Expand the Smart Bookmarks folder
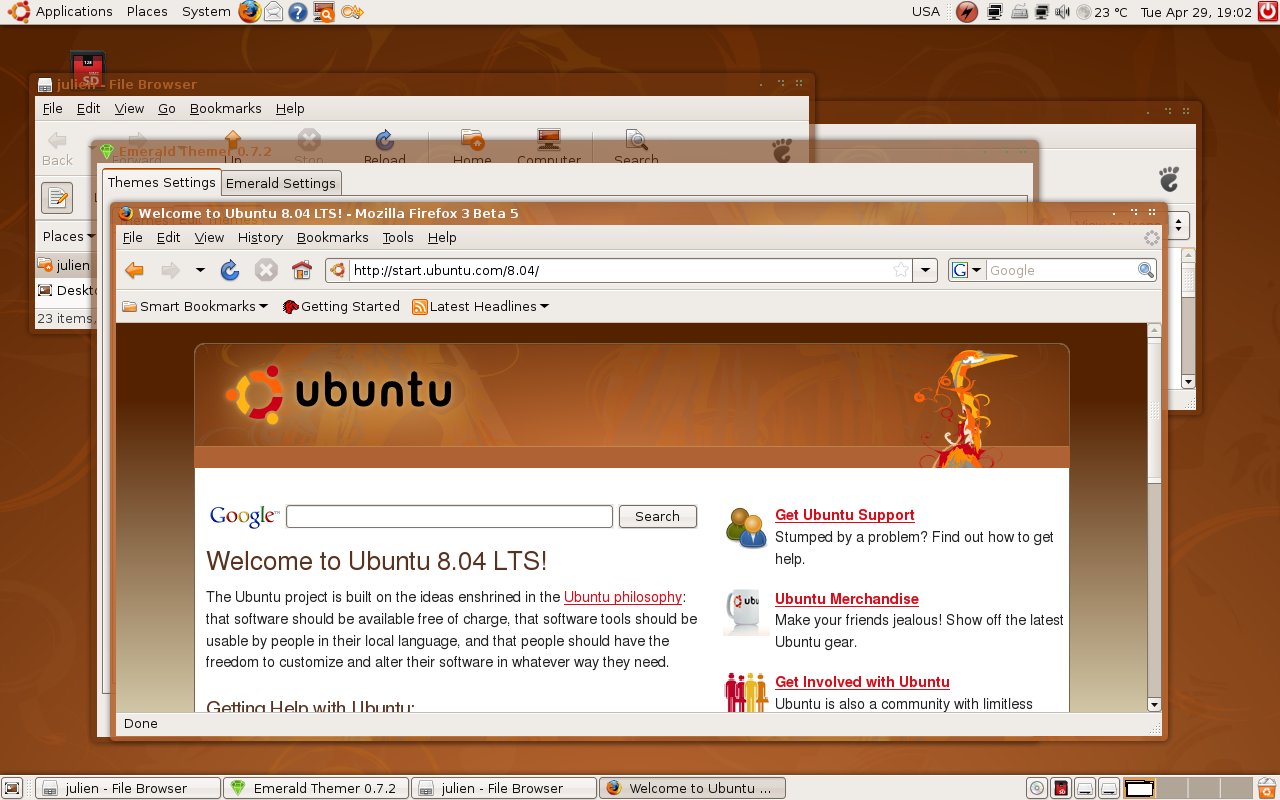Image resolution: width=1280 pixels, height=800 pixels. (x=195, y=306)
